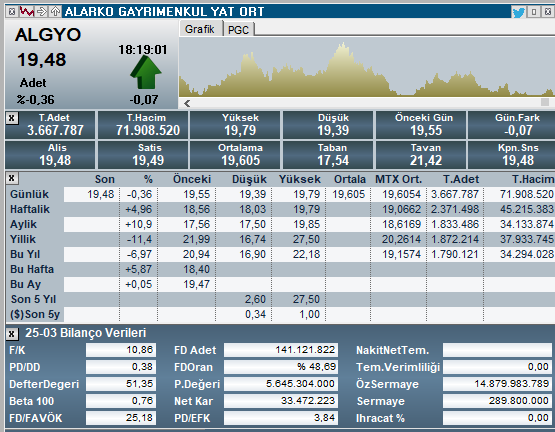Click the T.Hacim 71.908.520 tile
The width and height of the screenshot is (555, 432).
(143, 125)
